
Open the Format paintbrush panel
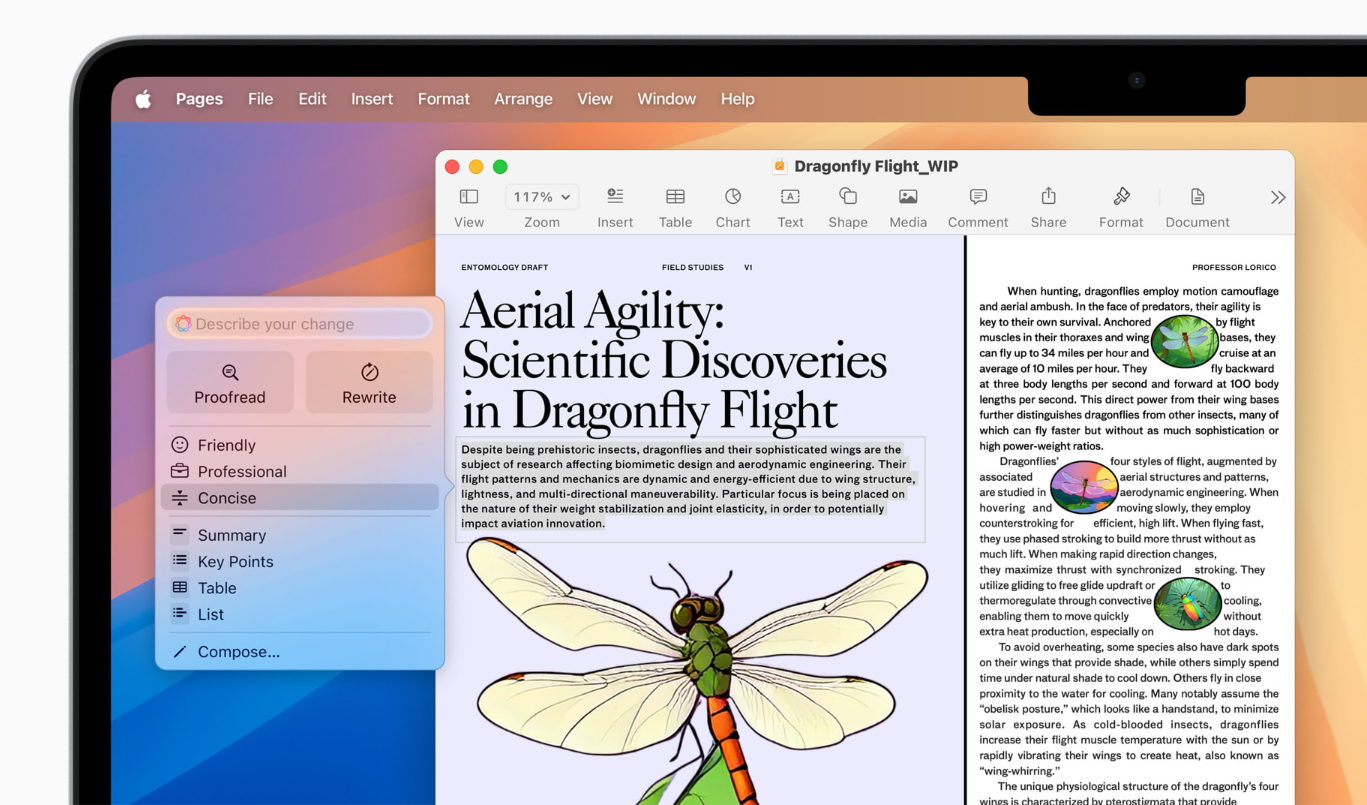pyautogui.click(x=1121, y=196)
